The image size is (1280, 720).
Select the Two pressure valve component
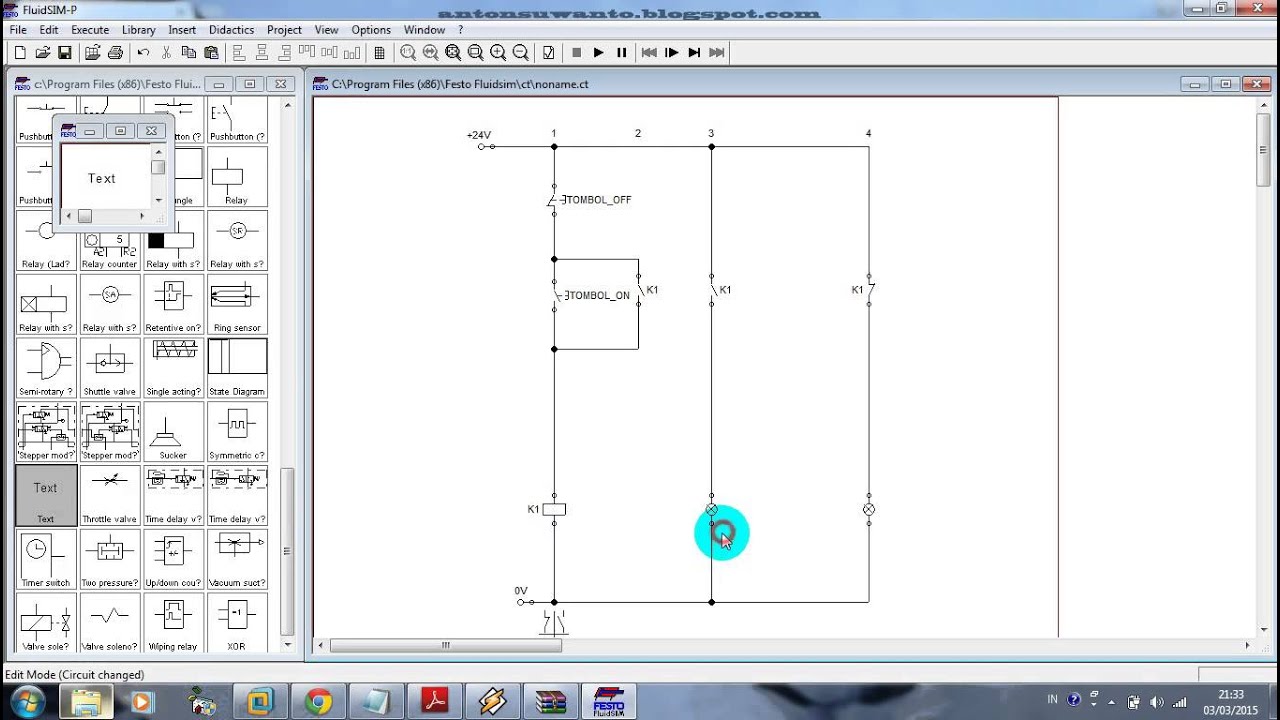(109, 560)
